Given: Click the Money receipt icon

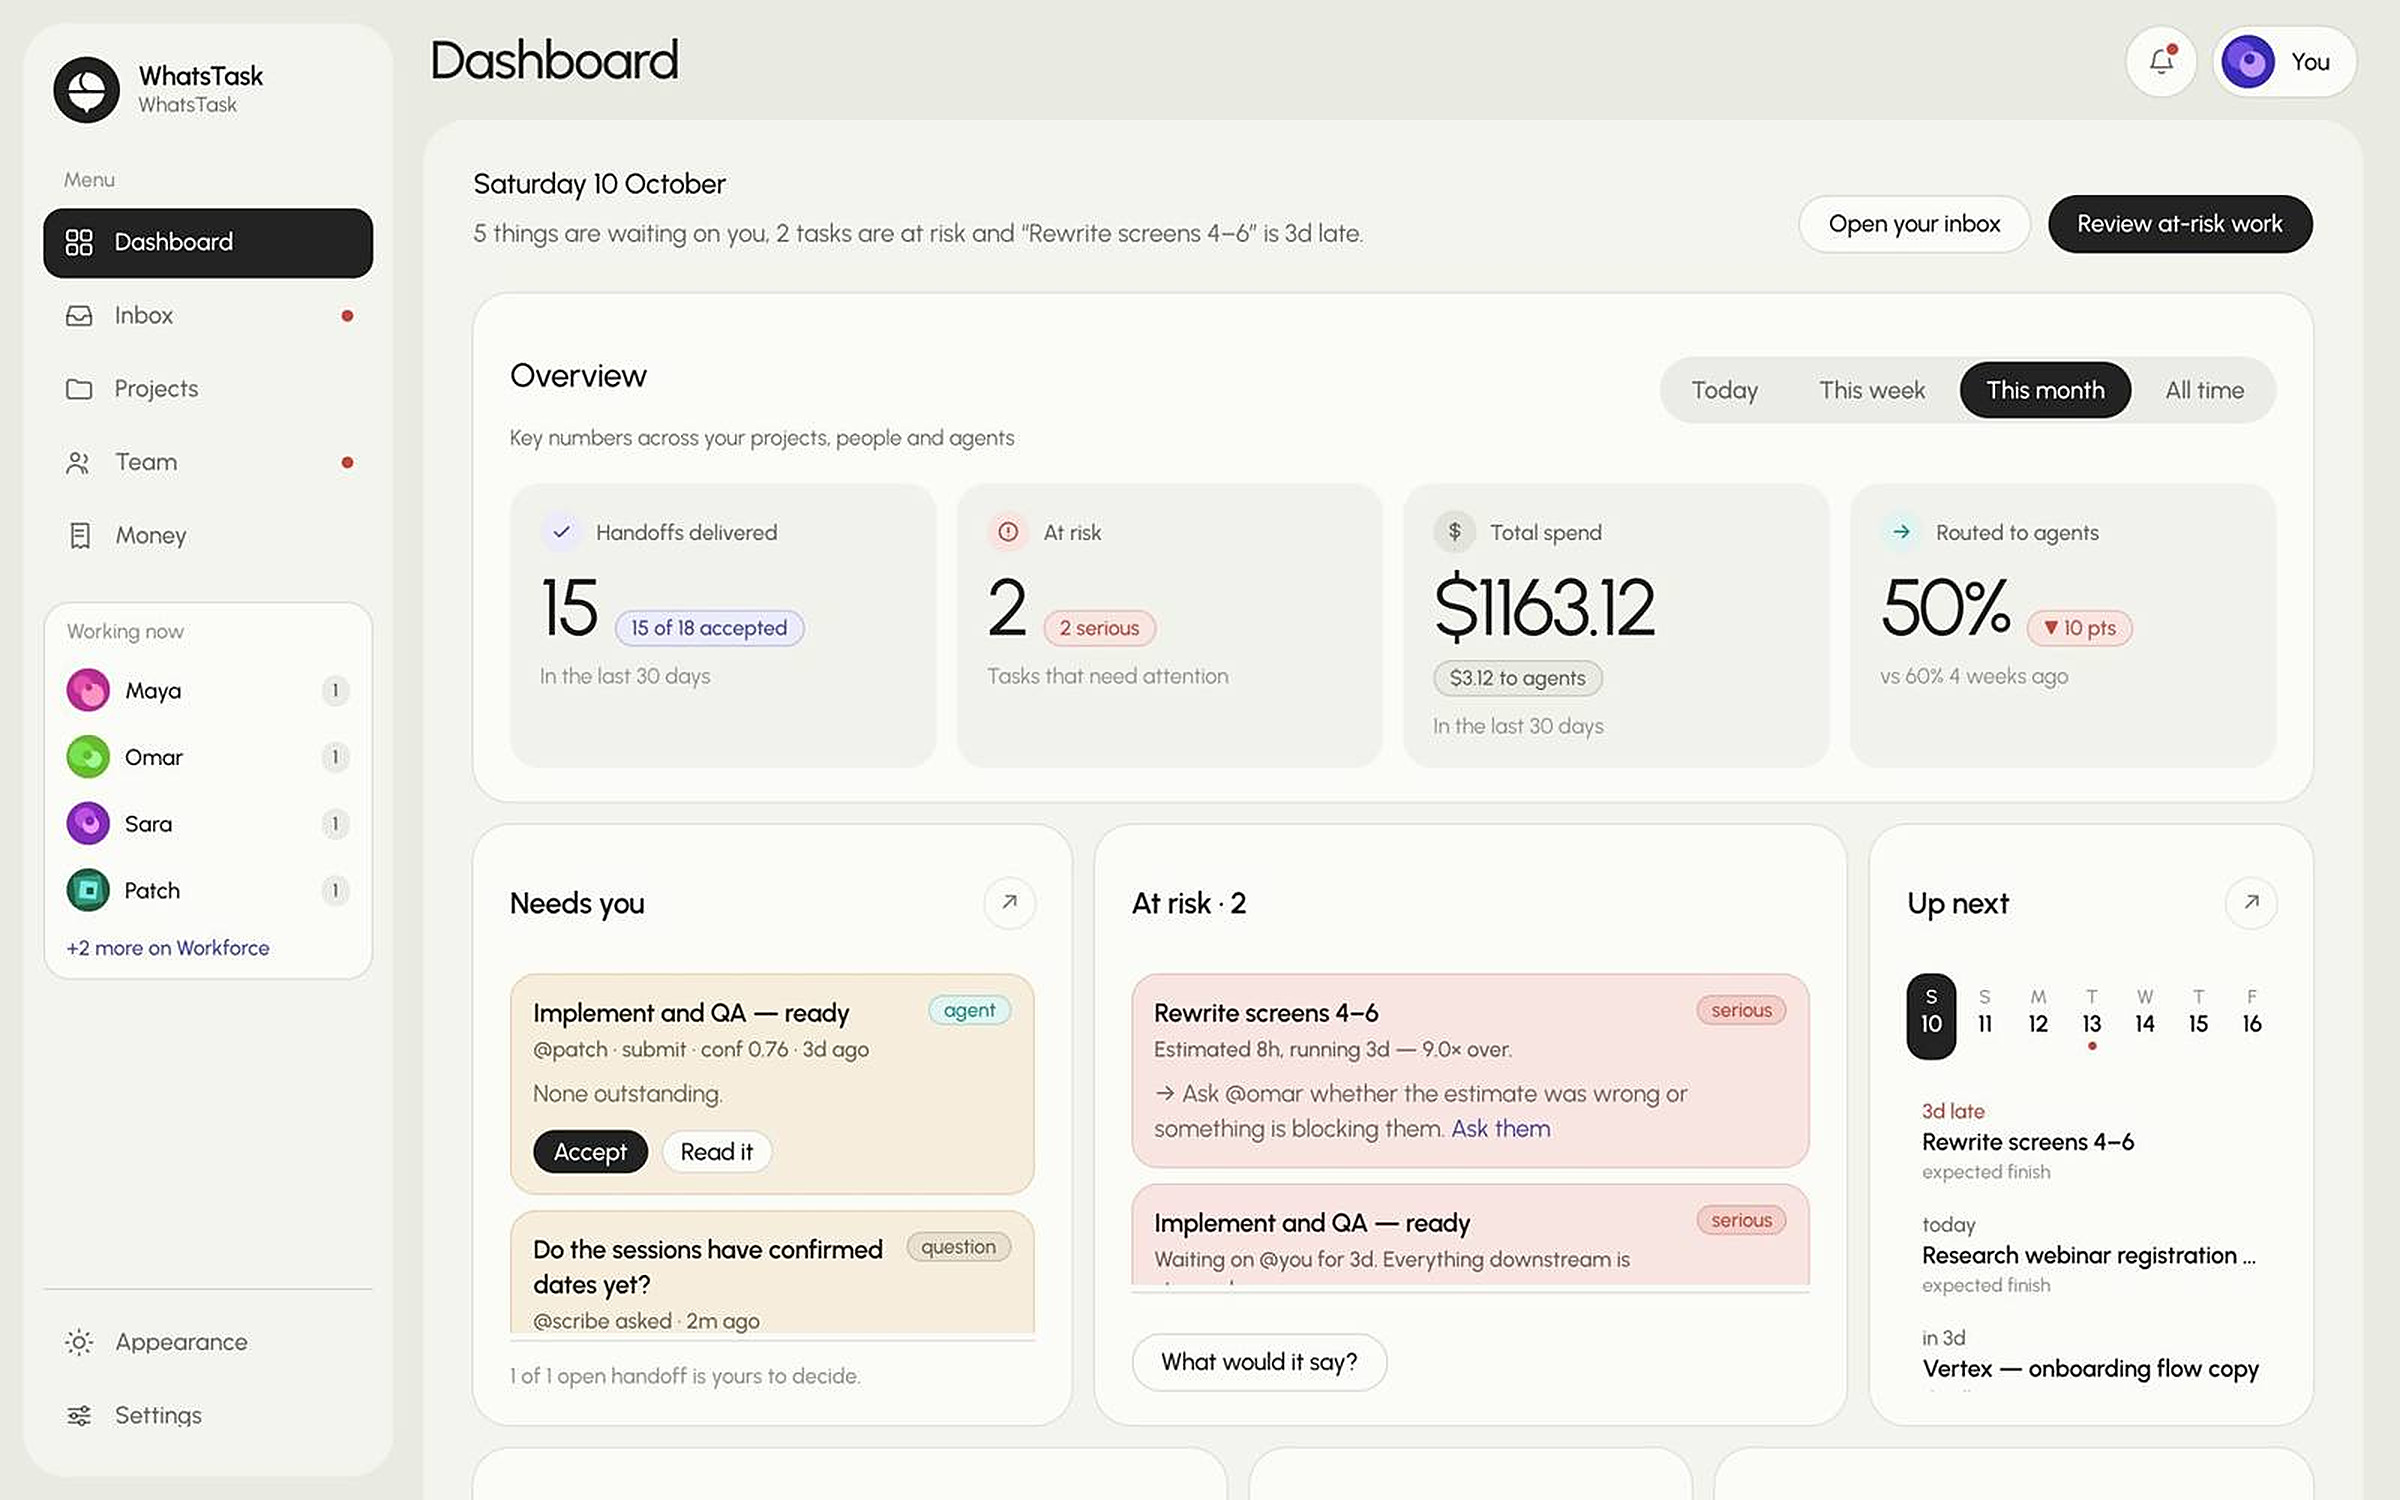Looking at the screenshot, I should point(80,536).
